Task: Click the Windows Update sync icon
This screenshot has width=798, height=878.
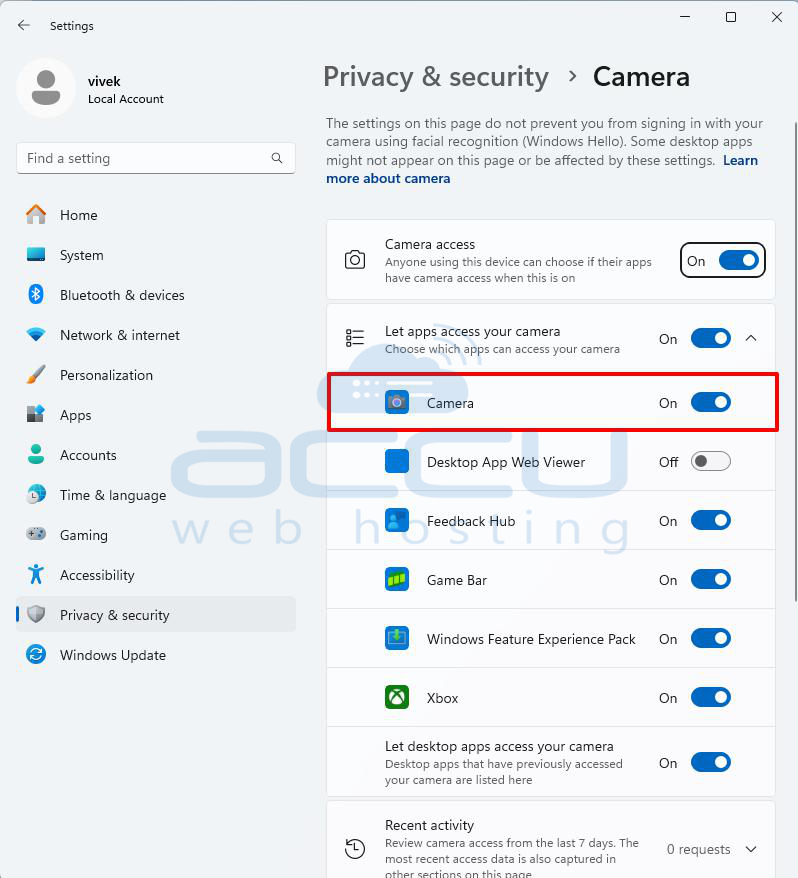Action: coord(36,655)
